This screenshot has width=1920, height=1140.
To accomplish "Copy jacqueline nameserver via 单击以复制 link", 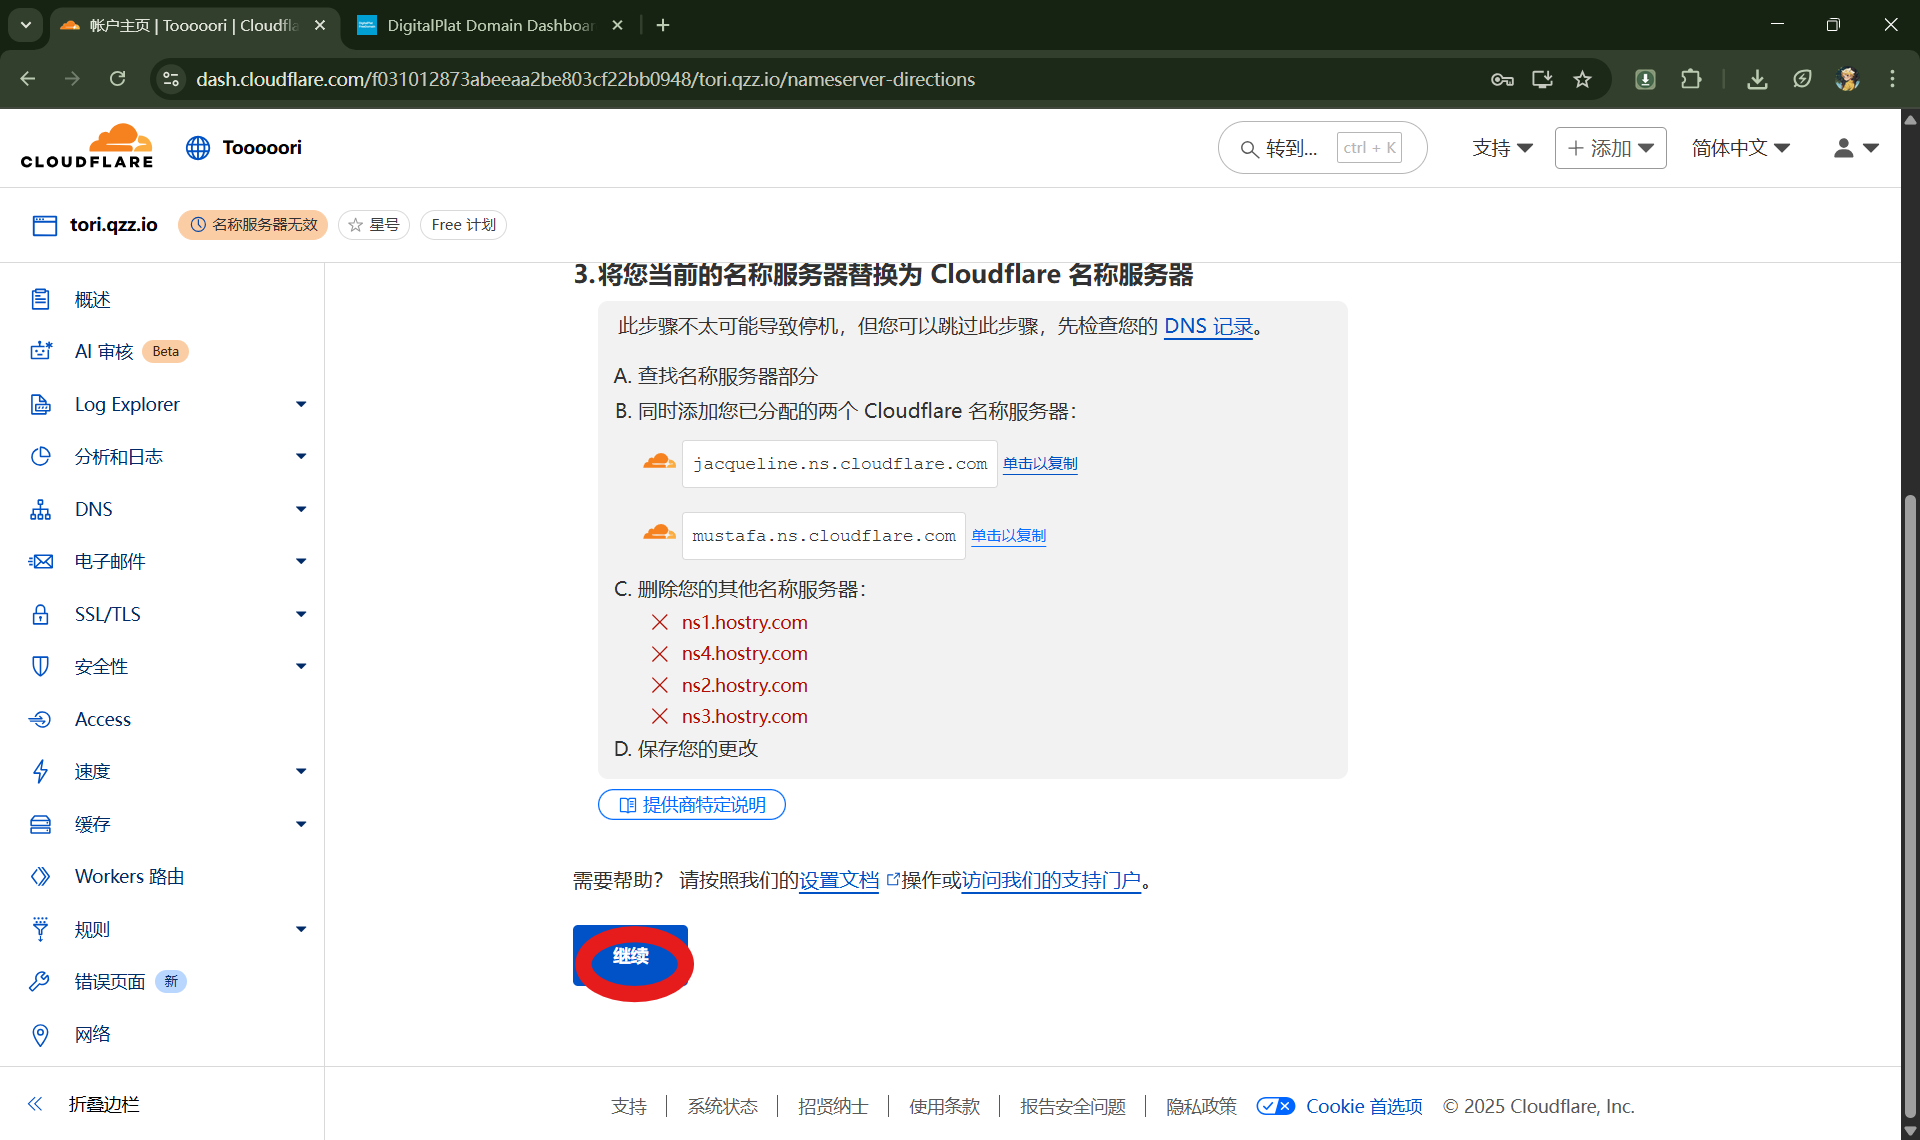I will tap(1040, 464).
